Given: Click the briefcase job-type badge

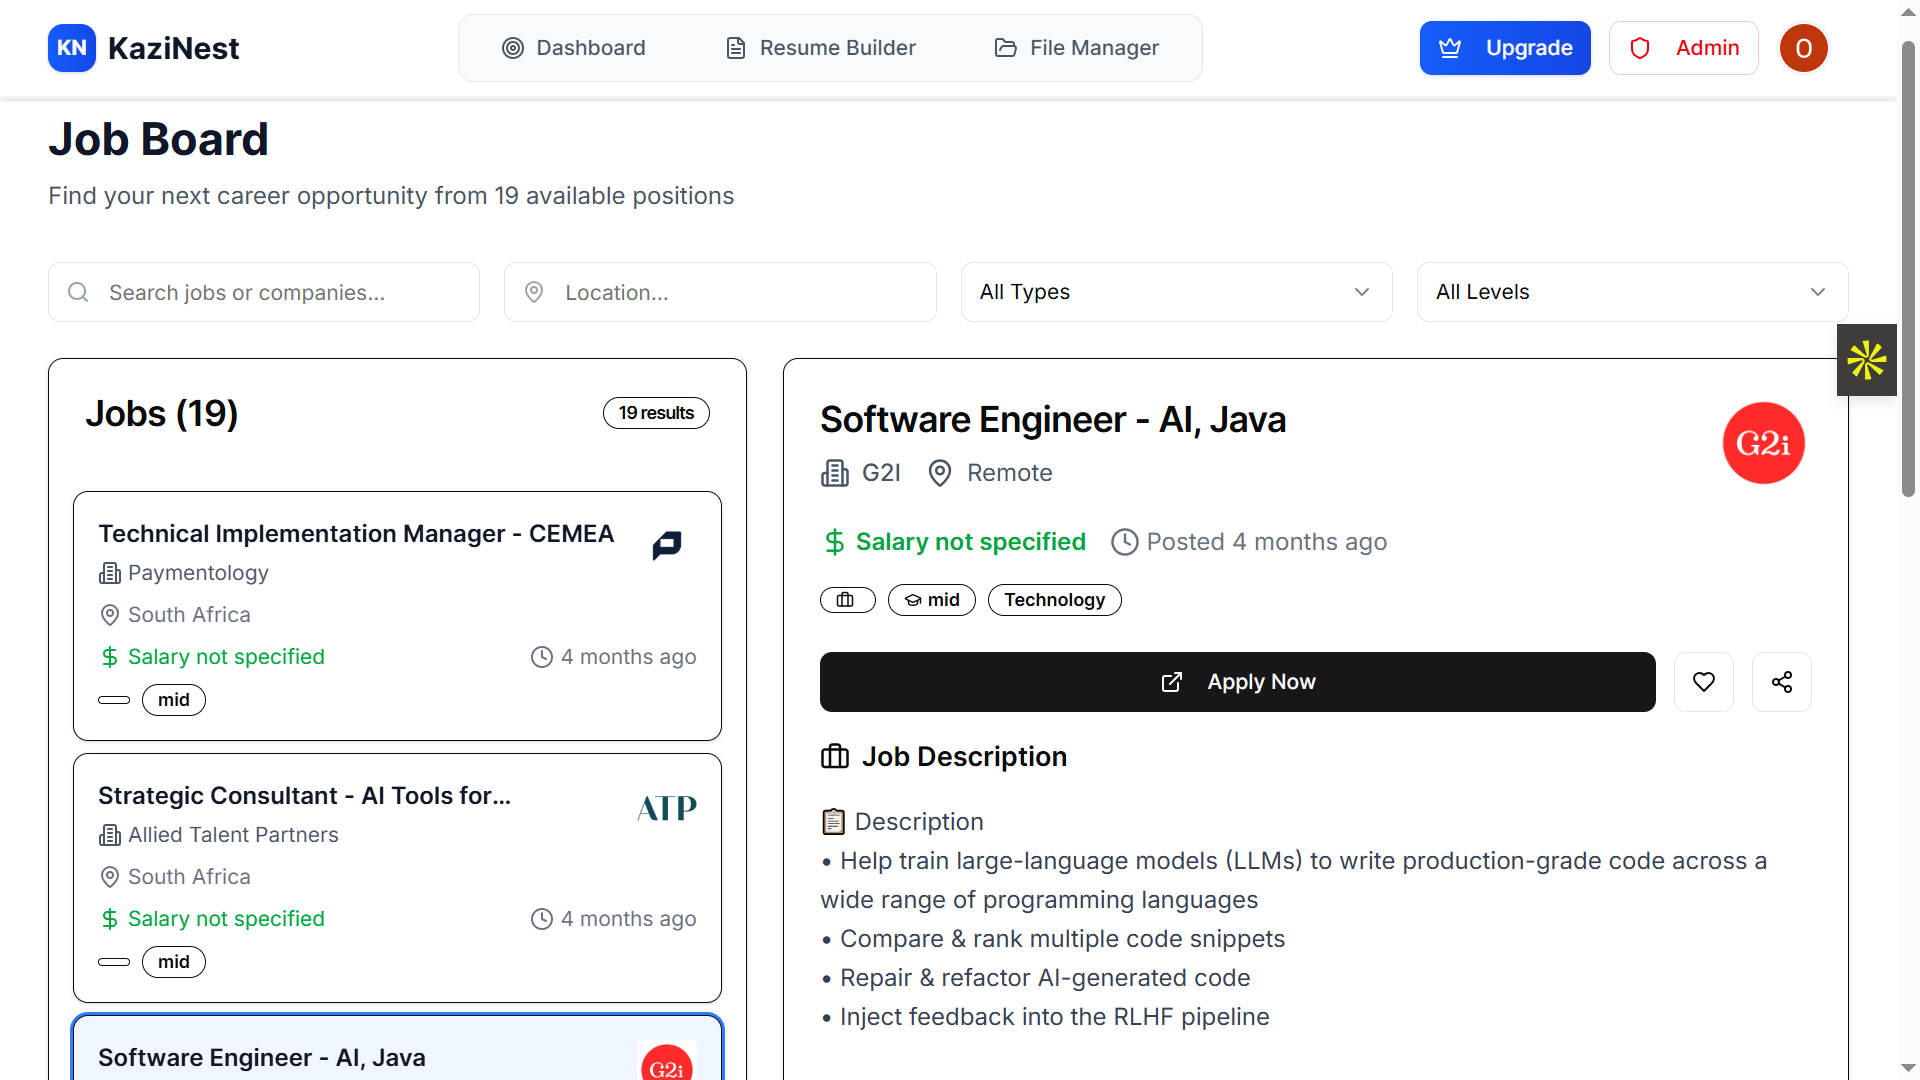Looking at the screenshot, I should click(x=847, y=600).
